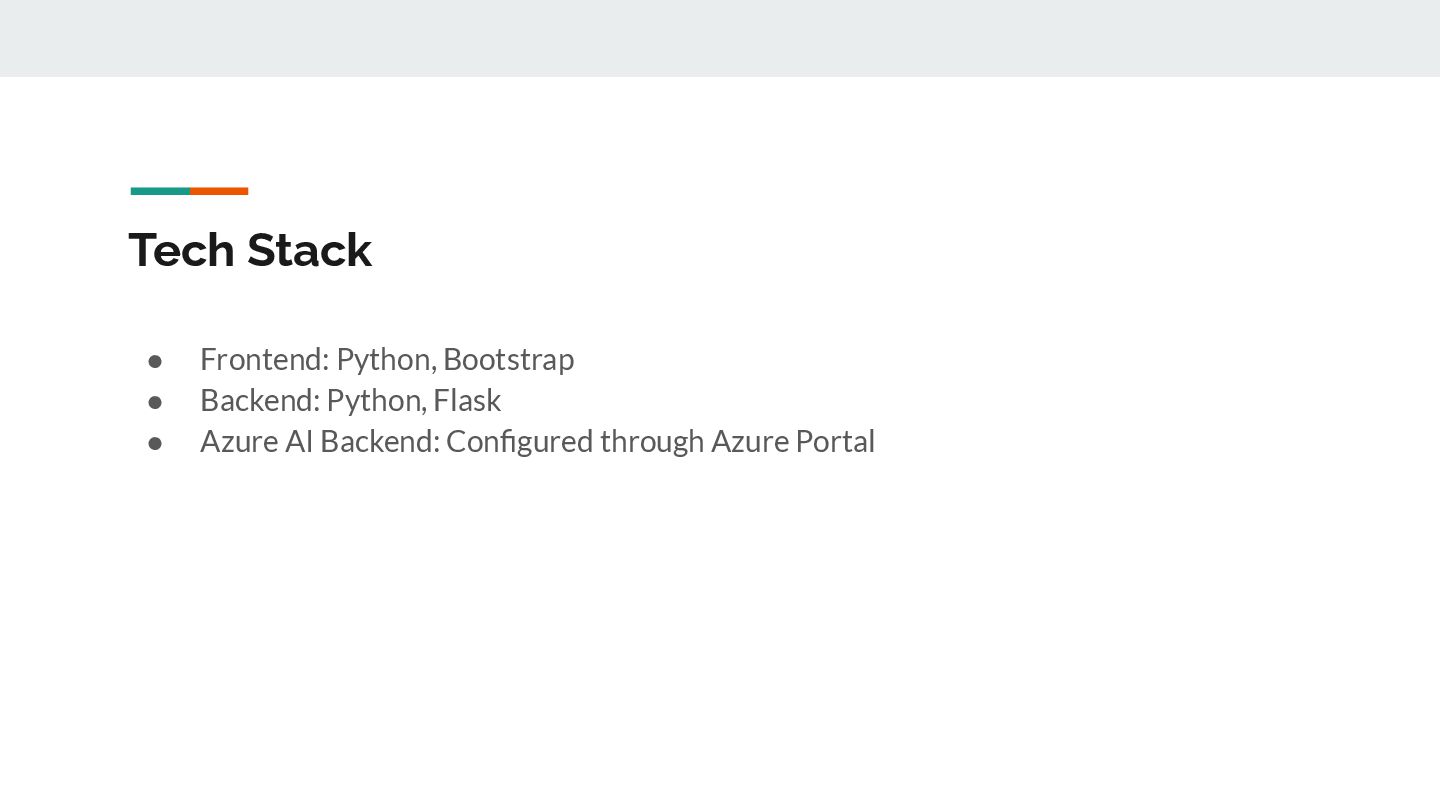Image resolution: width=1440 pixels, height=810 pixels.
Task: Click Backend: in the Azure AI bullet
Action: pos(380,441)
